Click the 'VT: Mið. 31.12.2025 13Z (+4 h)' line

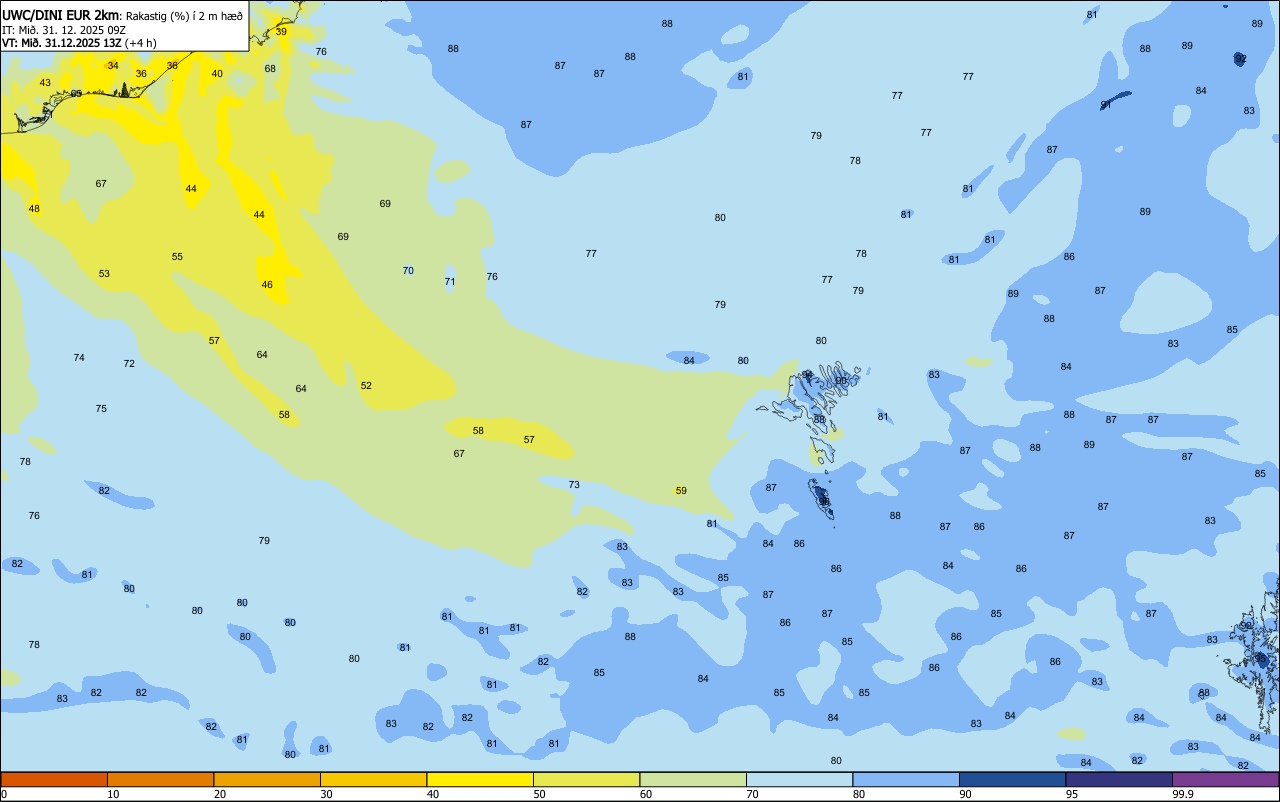pyautogui.click(x=79, y=43)
